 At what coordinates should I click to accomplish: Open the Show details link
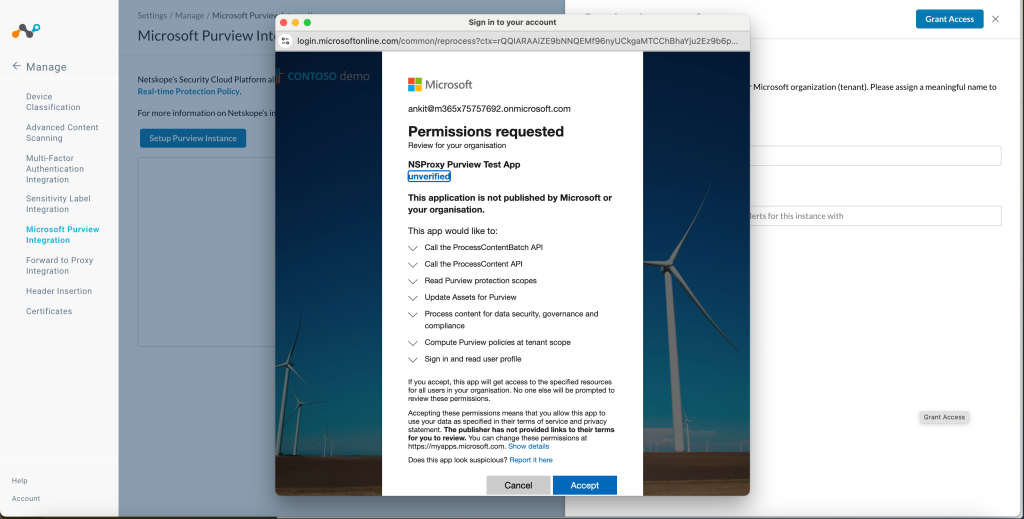[528, 447]
